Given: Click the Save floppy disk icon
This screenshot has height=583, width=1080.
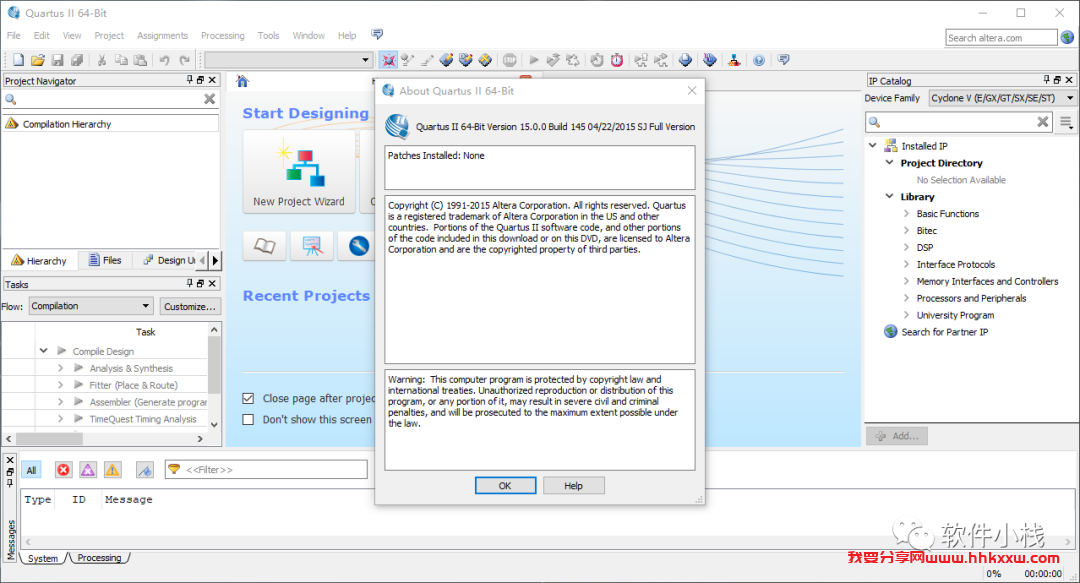Looking at the screenshot, I should click(58, 61).
